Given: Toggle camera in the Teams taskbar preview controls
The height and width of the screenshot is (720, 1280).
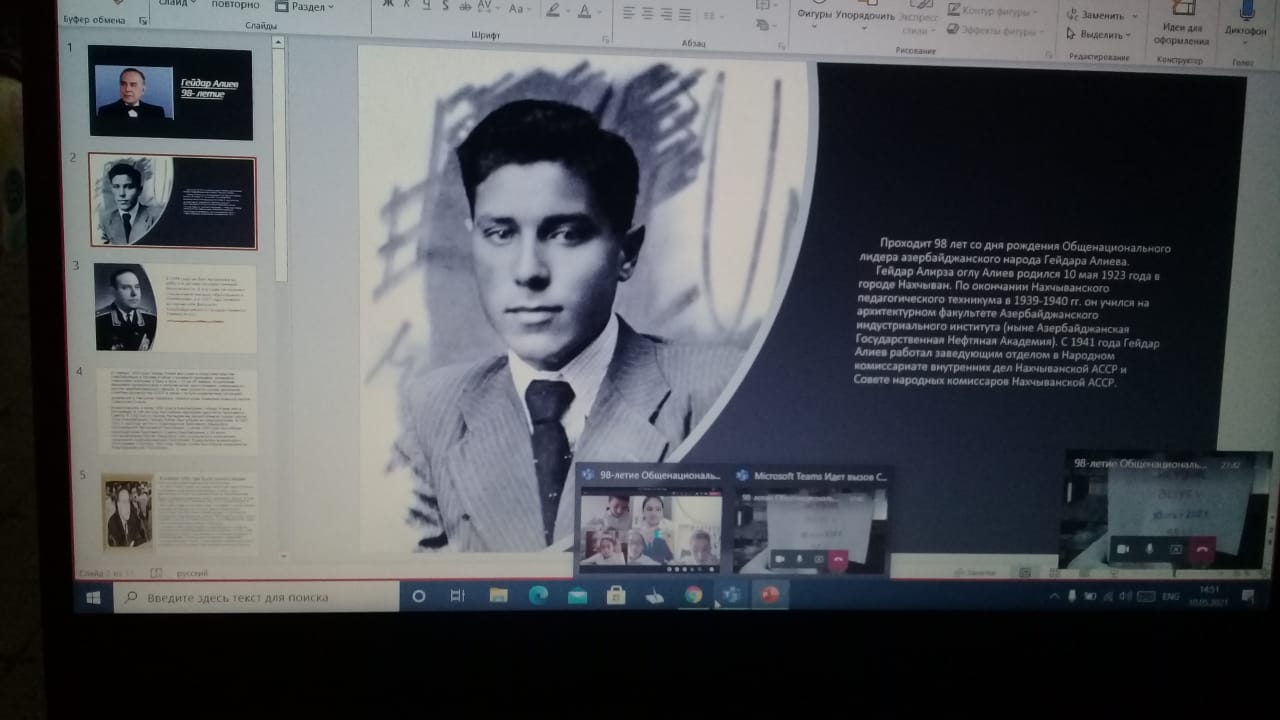Looking at the screenshot, I should coord(778,559).
